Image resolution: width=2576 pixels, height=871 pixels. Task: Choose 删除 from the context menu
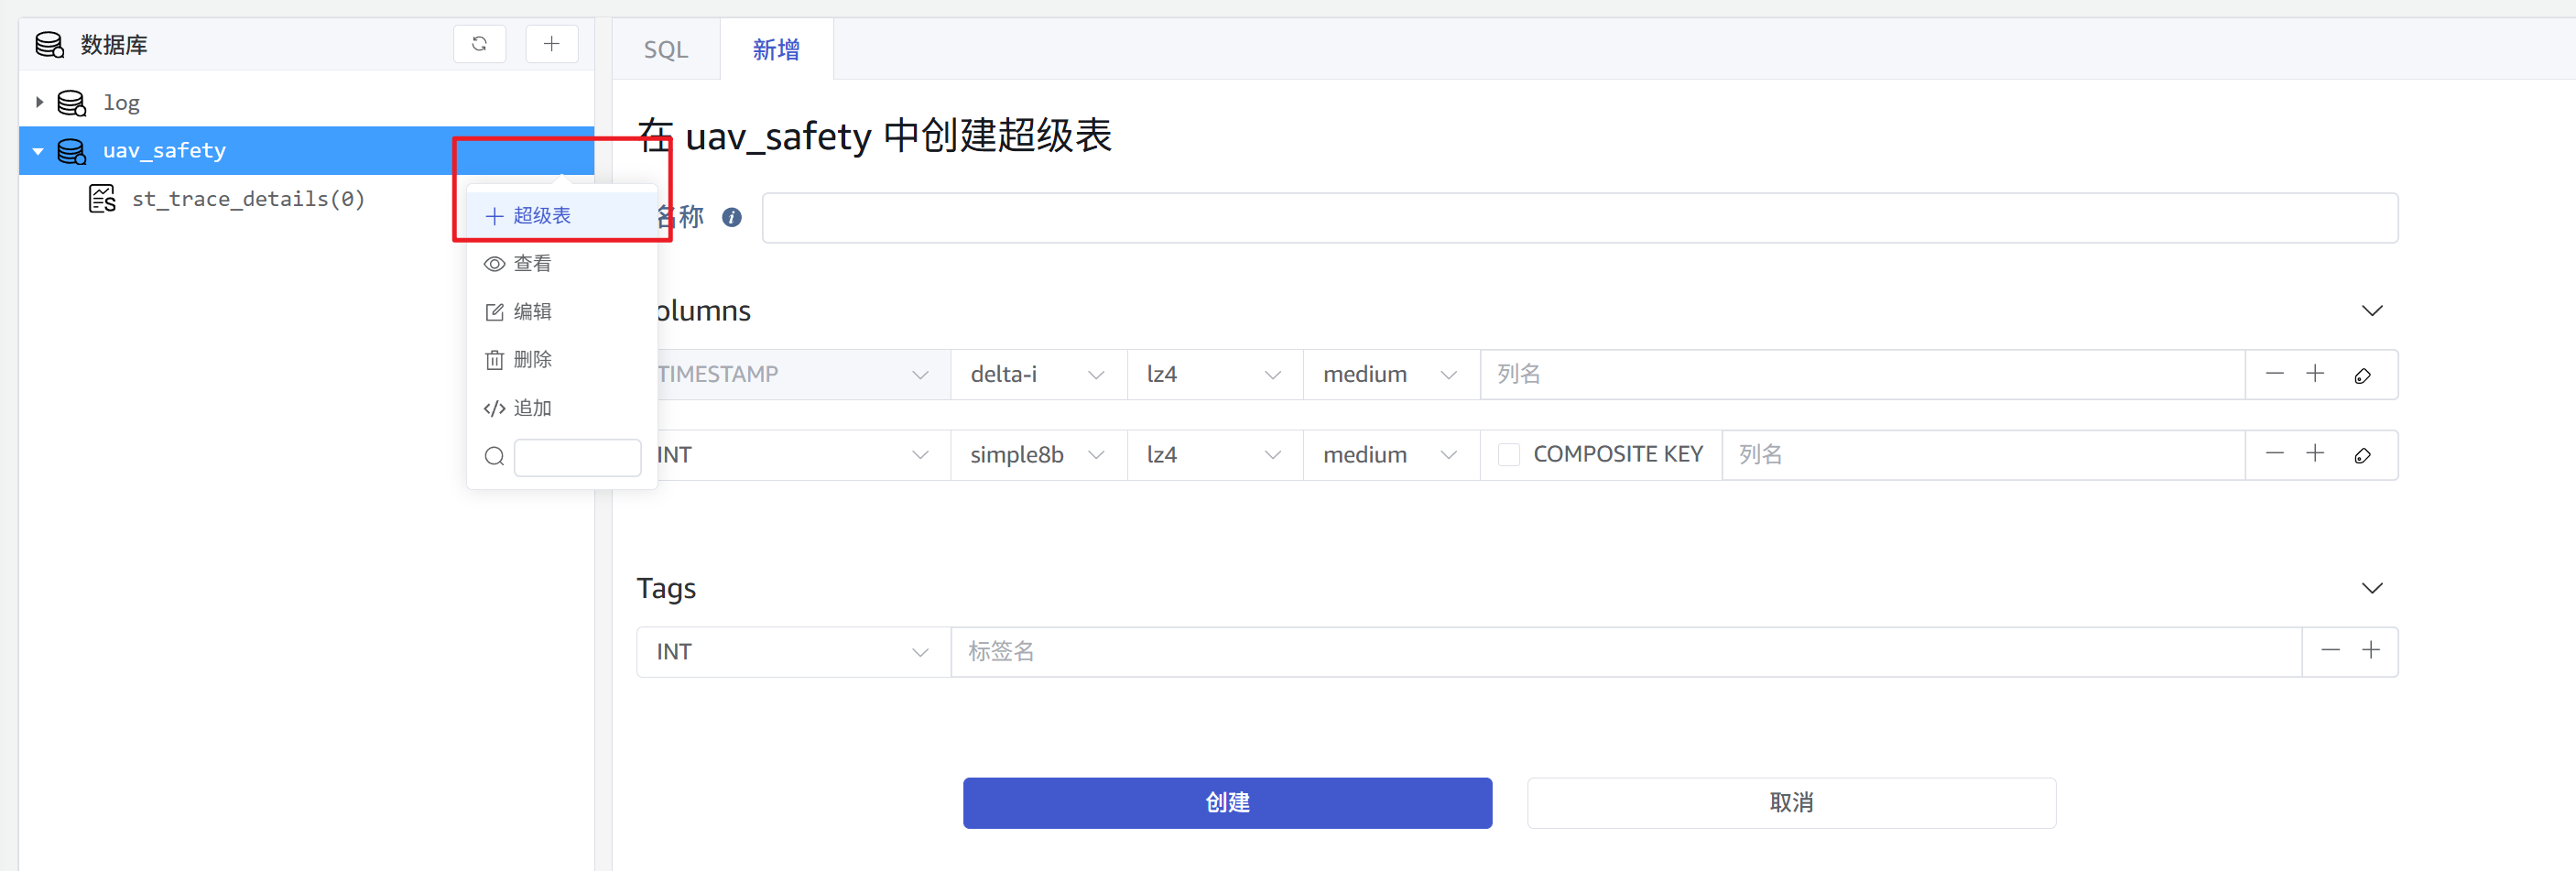pyautogui.click(x=532, y=359)
